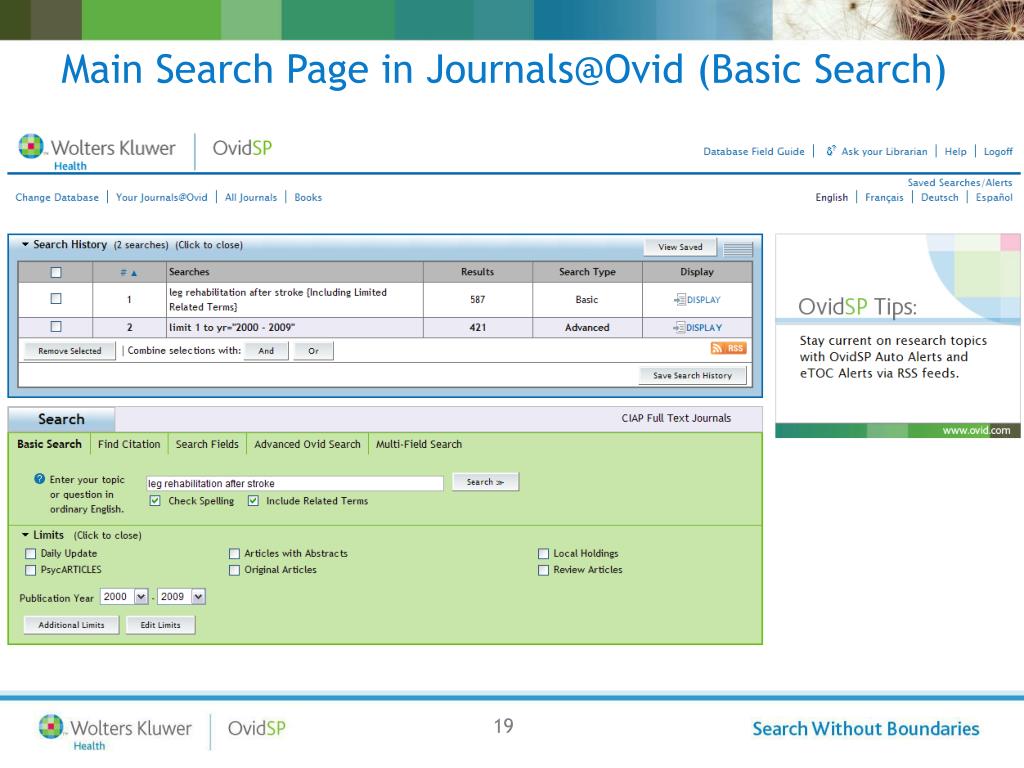Uncheck Include Related Terms option
This screenshot has height=768, width=1024.
click(x=253, y=501)
